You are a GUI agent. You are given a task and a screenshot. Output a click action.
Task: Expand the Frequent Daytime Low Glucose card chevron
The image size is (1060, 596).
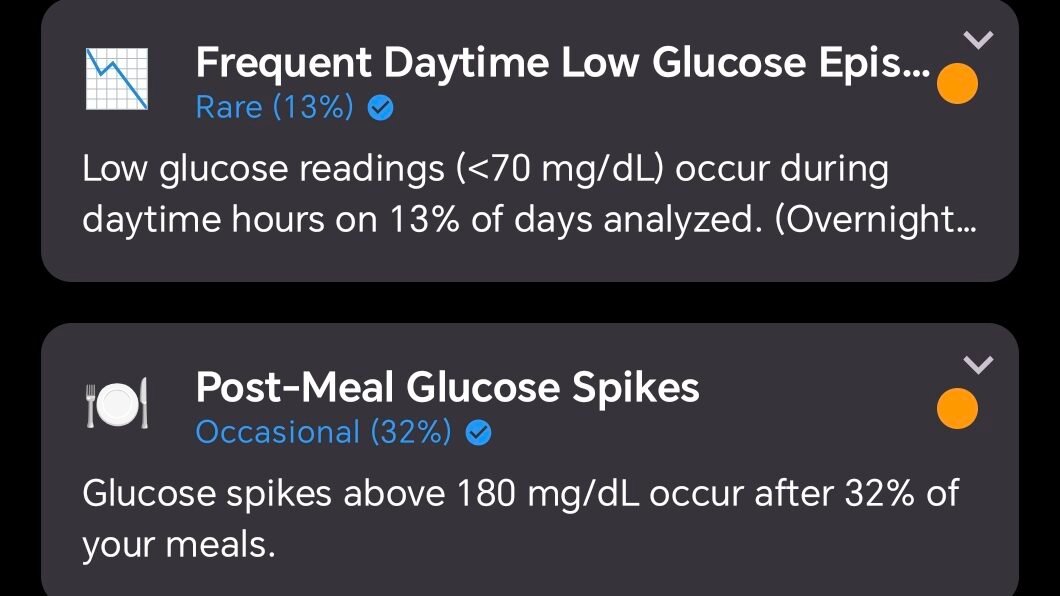click(980, 40)
